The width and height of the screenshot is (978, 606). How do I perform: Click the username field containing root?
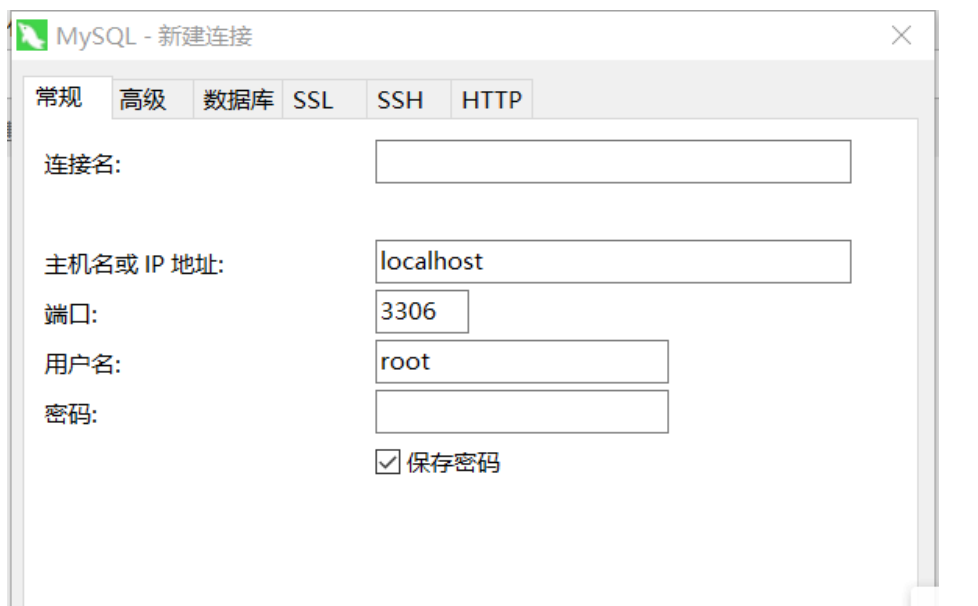(520, 361)
